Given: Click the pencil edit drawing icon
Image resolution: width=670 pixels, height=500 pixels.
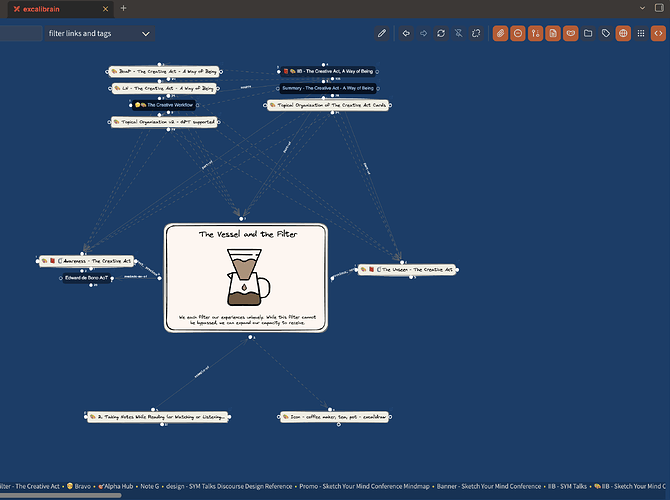Looking at the screenshot, I should [382, 33].
